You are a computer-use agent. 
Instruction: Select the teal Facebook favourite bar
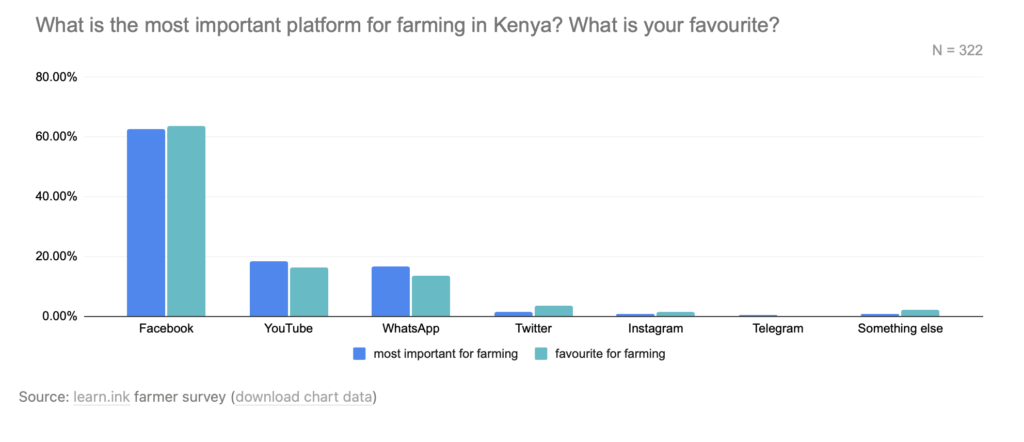tap(186, 221)
